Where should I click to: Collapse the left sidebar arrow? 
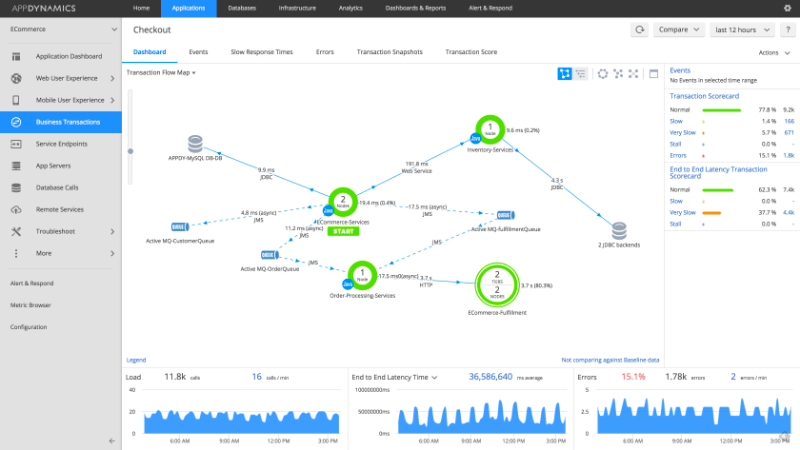pos(112,441)
